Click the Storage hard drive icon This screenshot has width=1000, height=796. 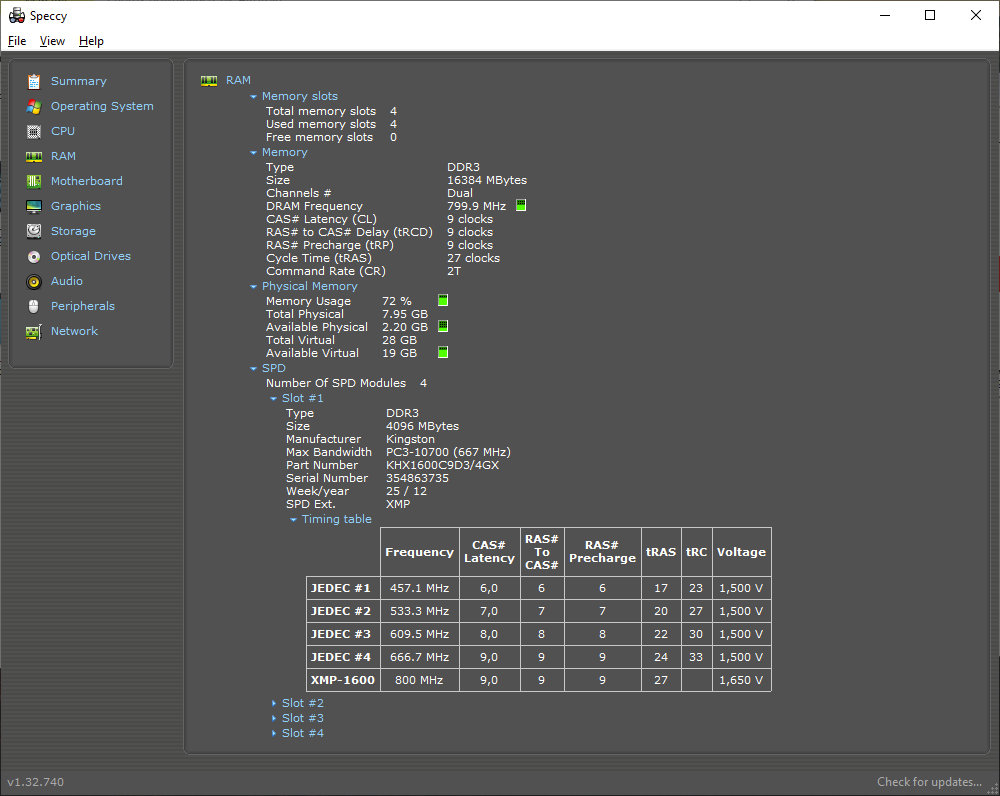pos(34,231)
